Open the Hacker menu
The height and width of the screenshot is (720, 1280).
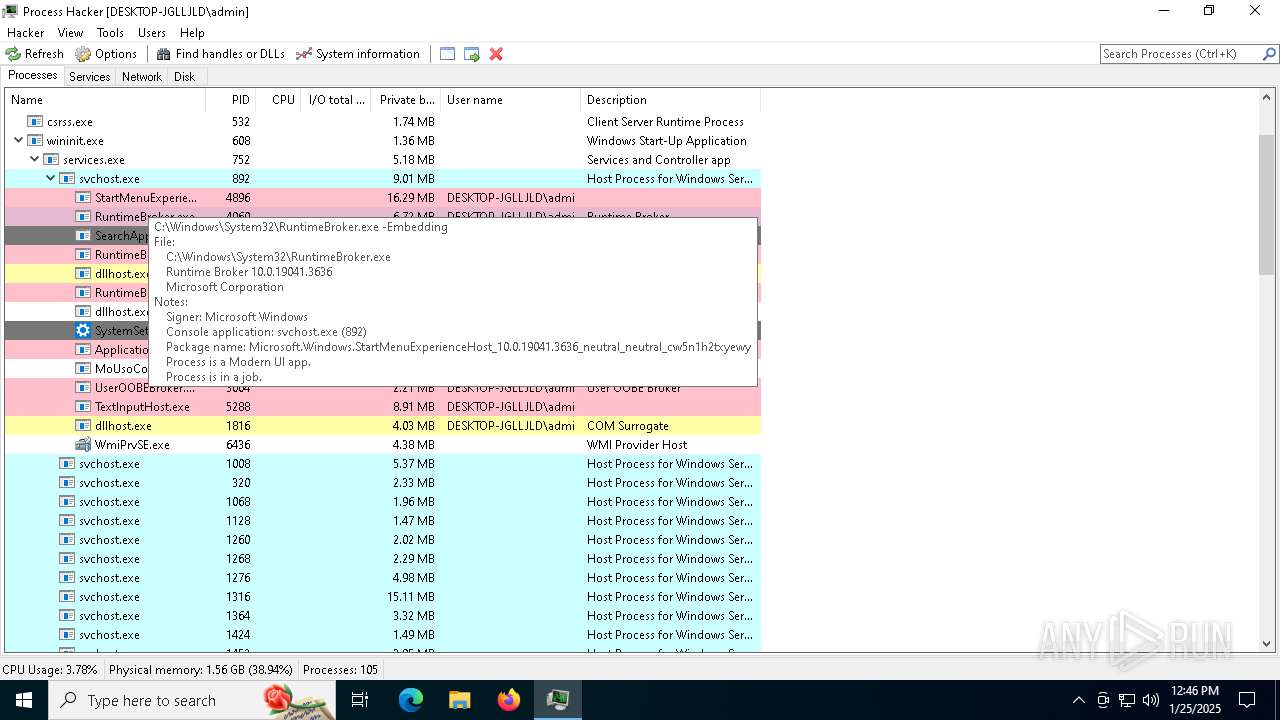[25, 33]
